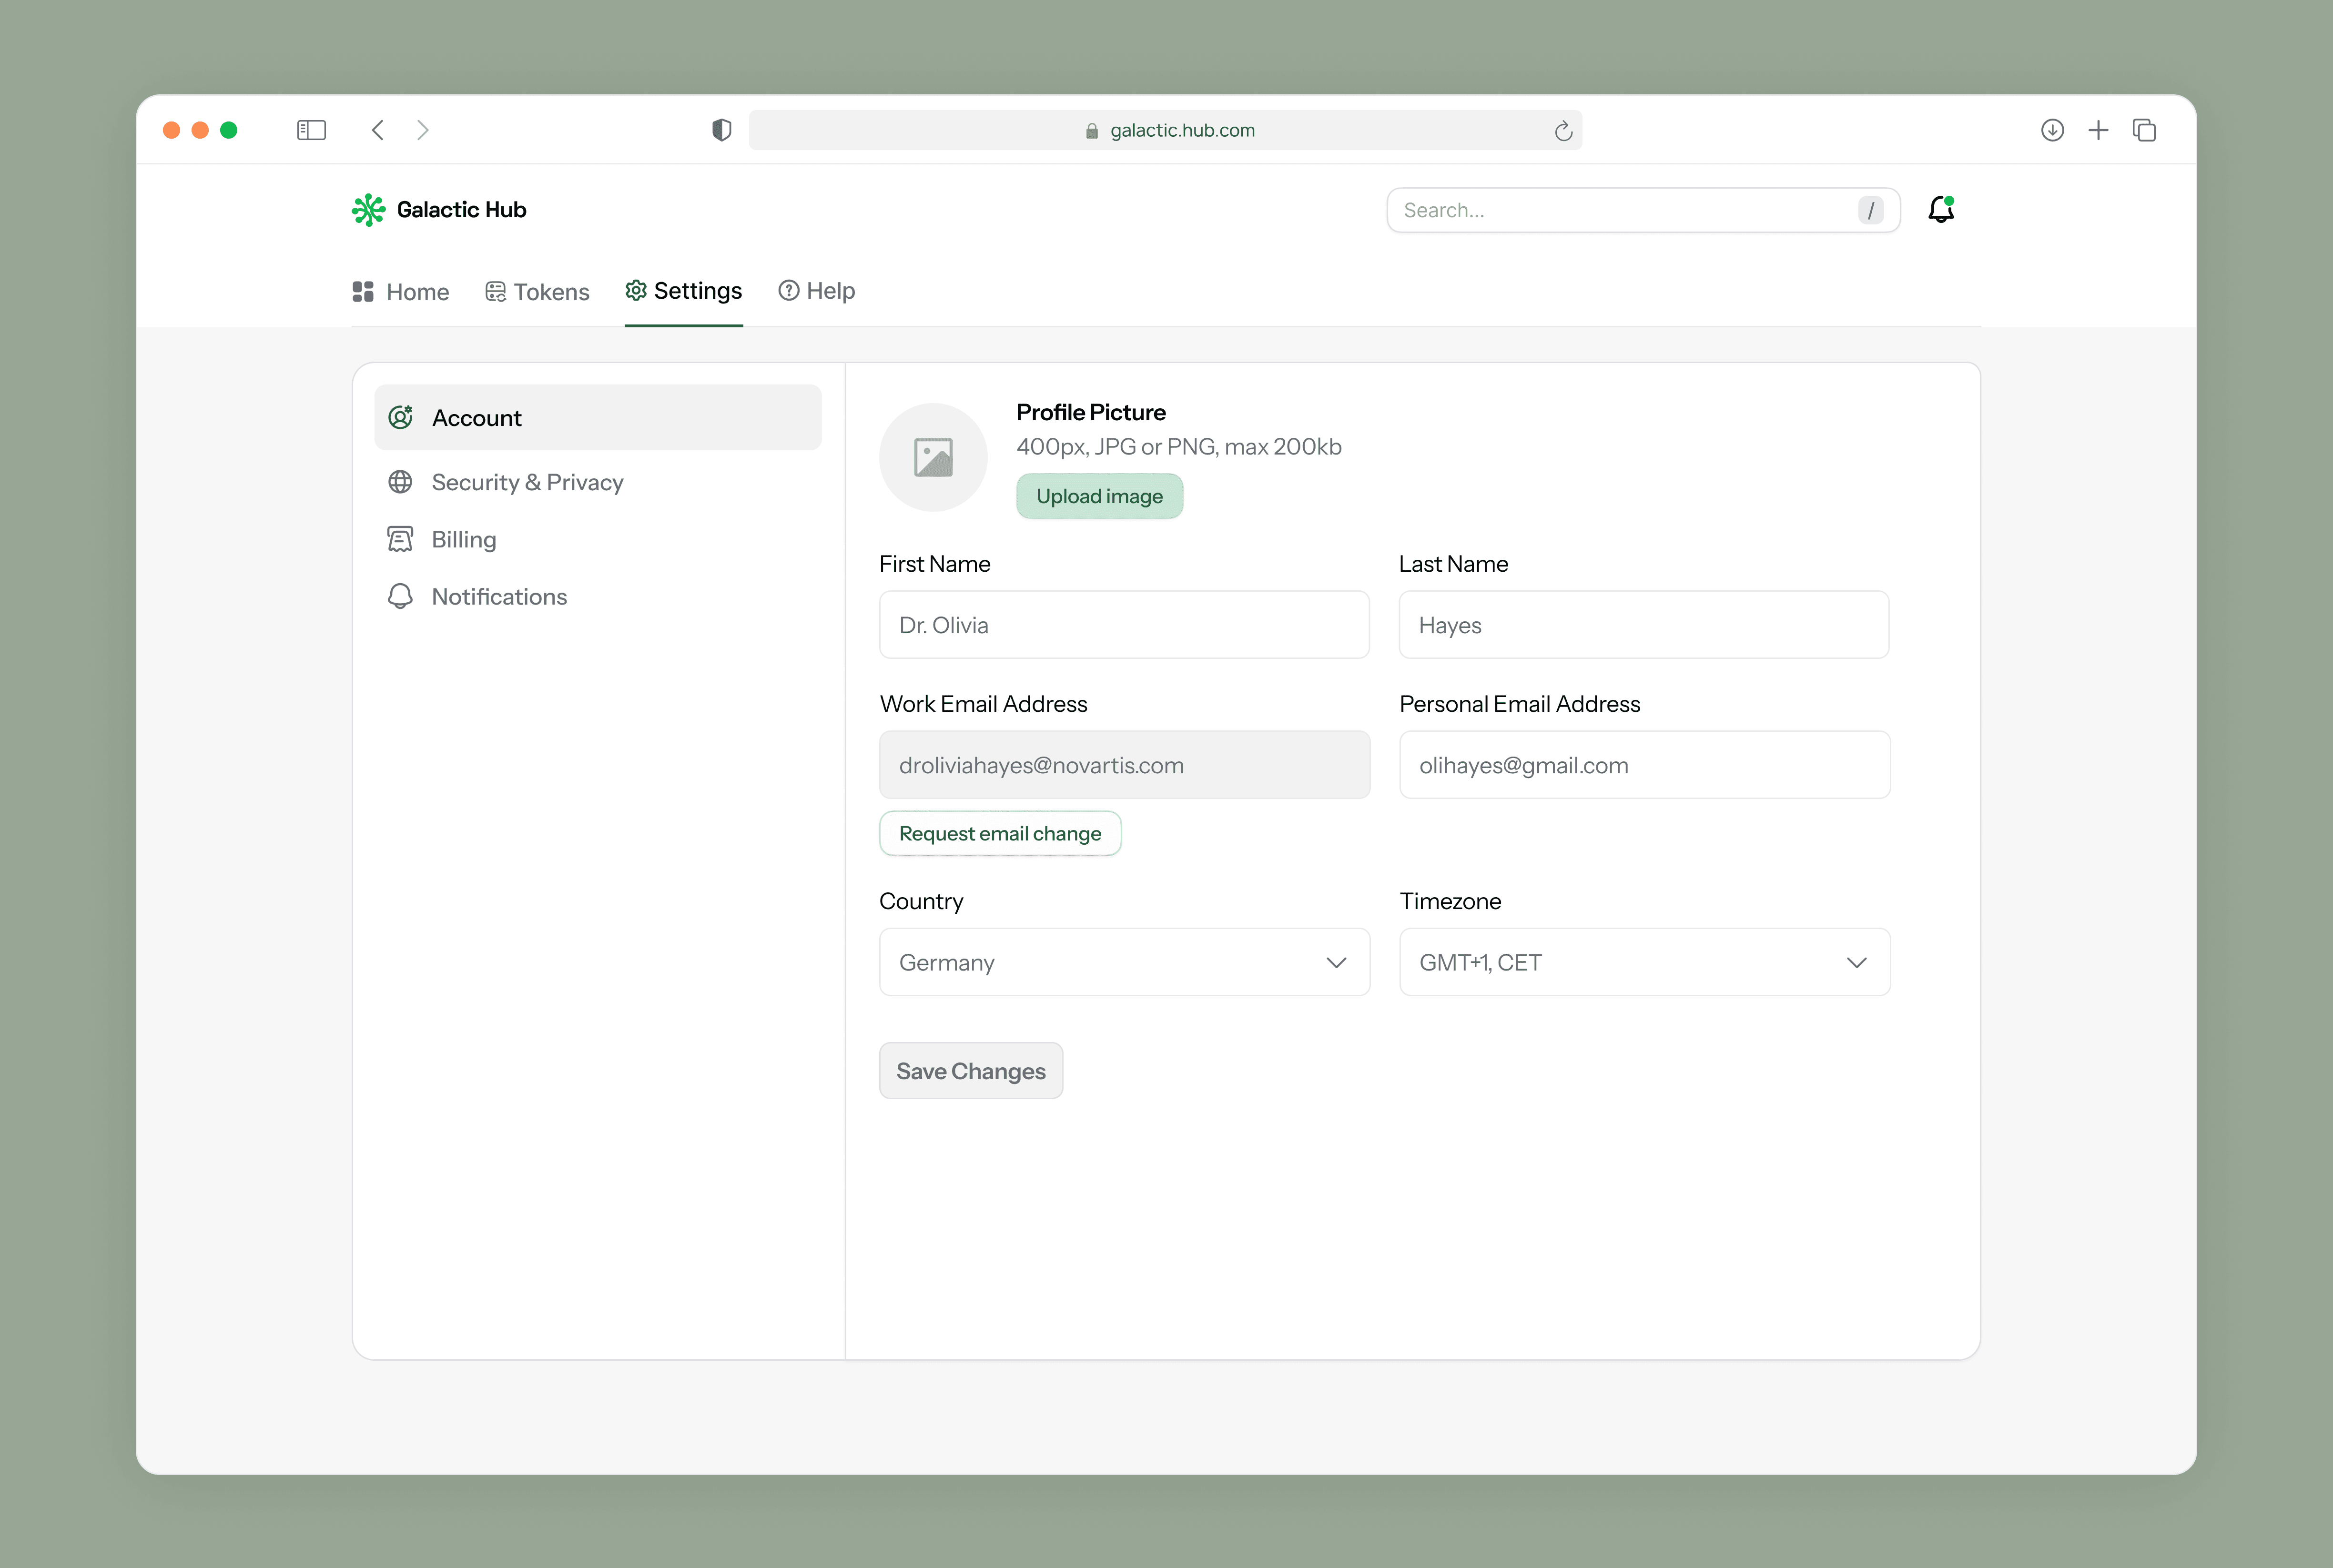
Task: Click the Upload image button
Action: pyautogui.click(x=1099, y=496)
